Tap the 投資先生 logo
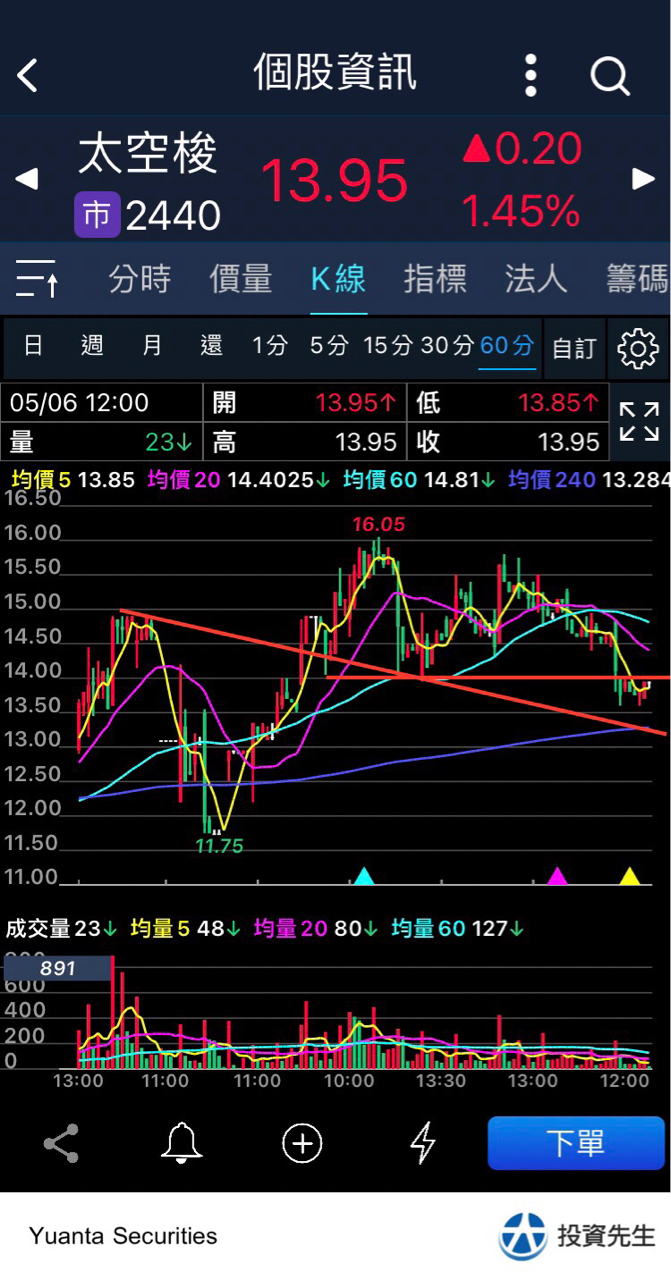Image resolution: width=671 pixels, height=1280 pixels. (577, 1236)
